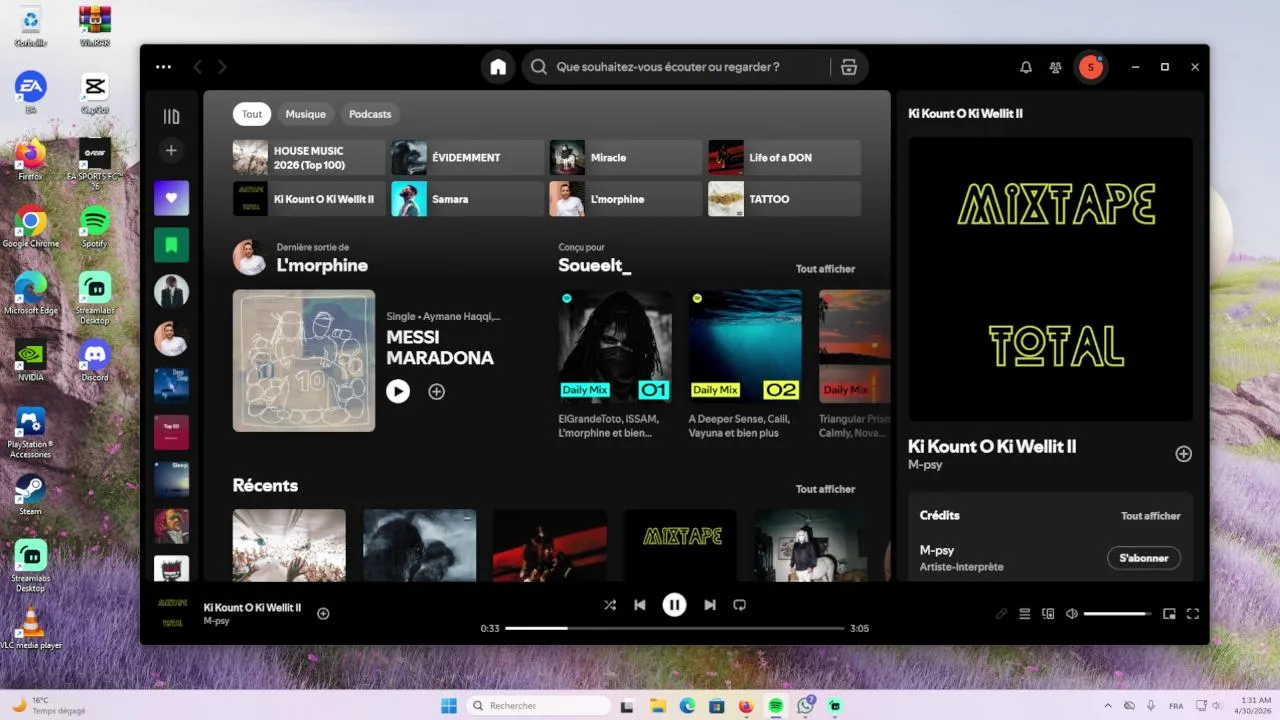This screenshot has width=1280, height=720.
Task: Open lyrics microphone icon
Action: [1001, 614]
